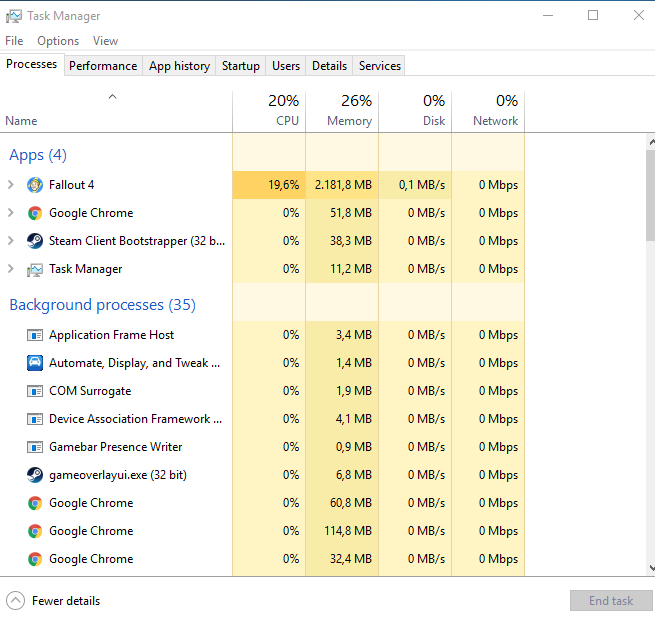Viewport: 655px width, 618px height.
Task: Click the Steam Client Bootstrapper icon
Action: coord(35,241)
